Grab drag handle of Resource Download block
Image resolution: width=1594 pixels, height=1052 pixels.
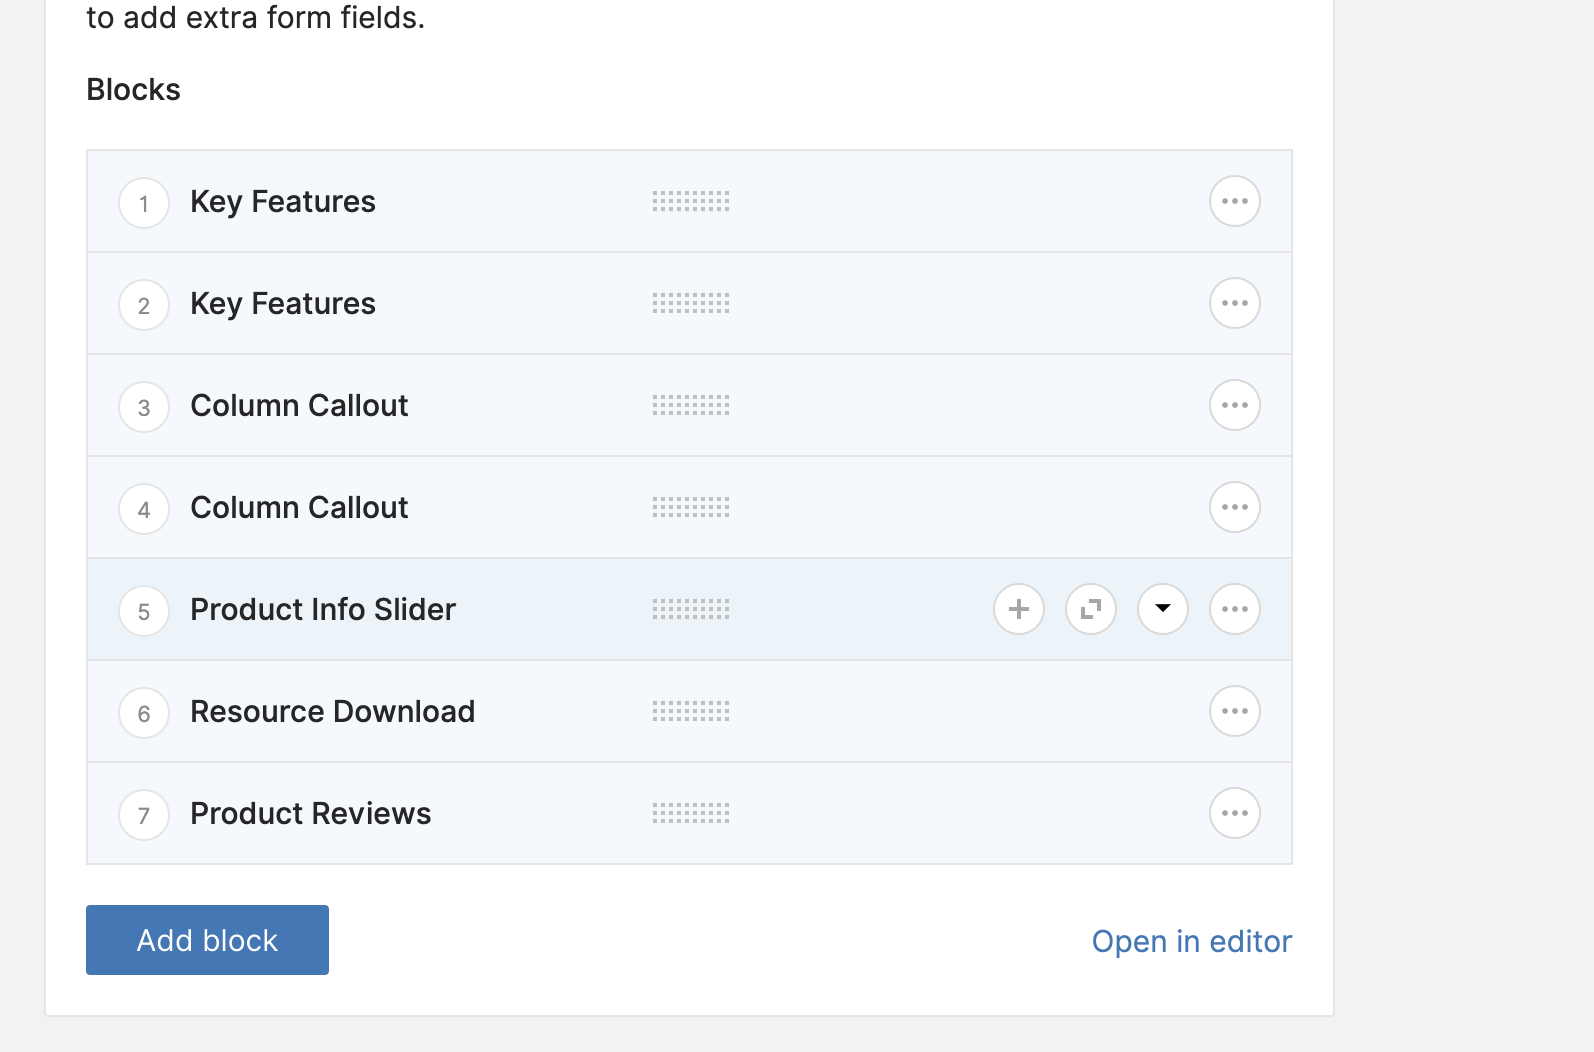click(x=690, y=711)
